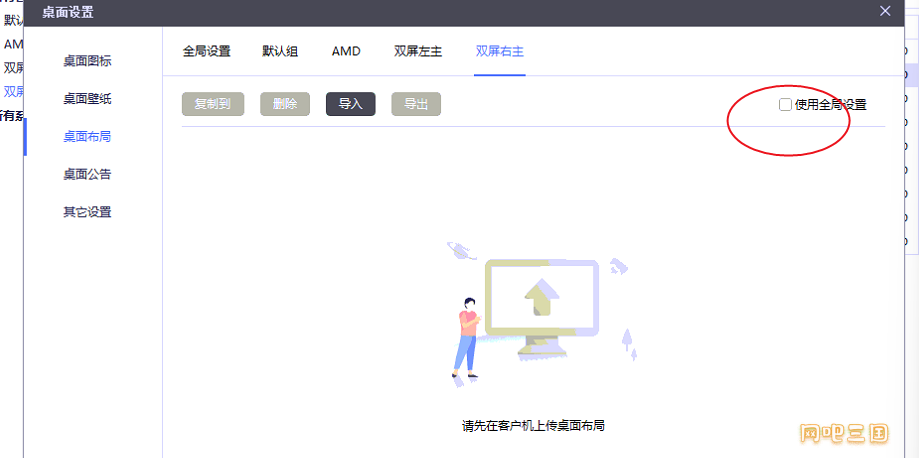The width and height of the screenshot is (919, 458).
Task: Select 桌面布局 in the sidebar
Action: point(87,137)
